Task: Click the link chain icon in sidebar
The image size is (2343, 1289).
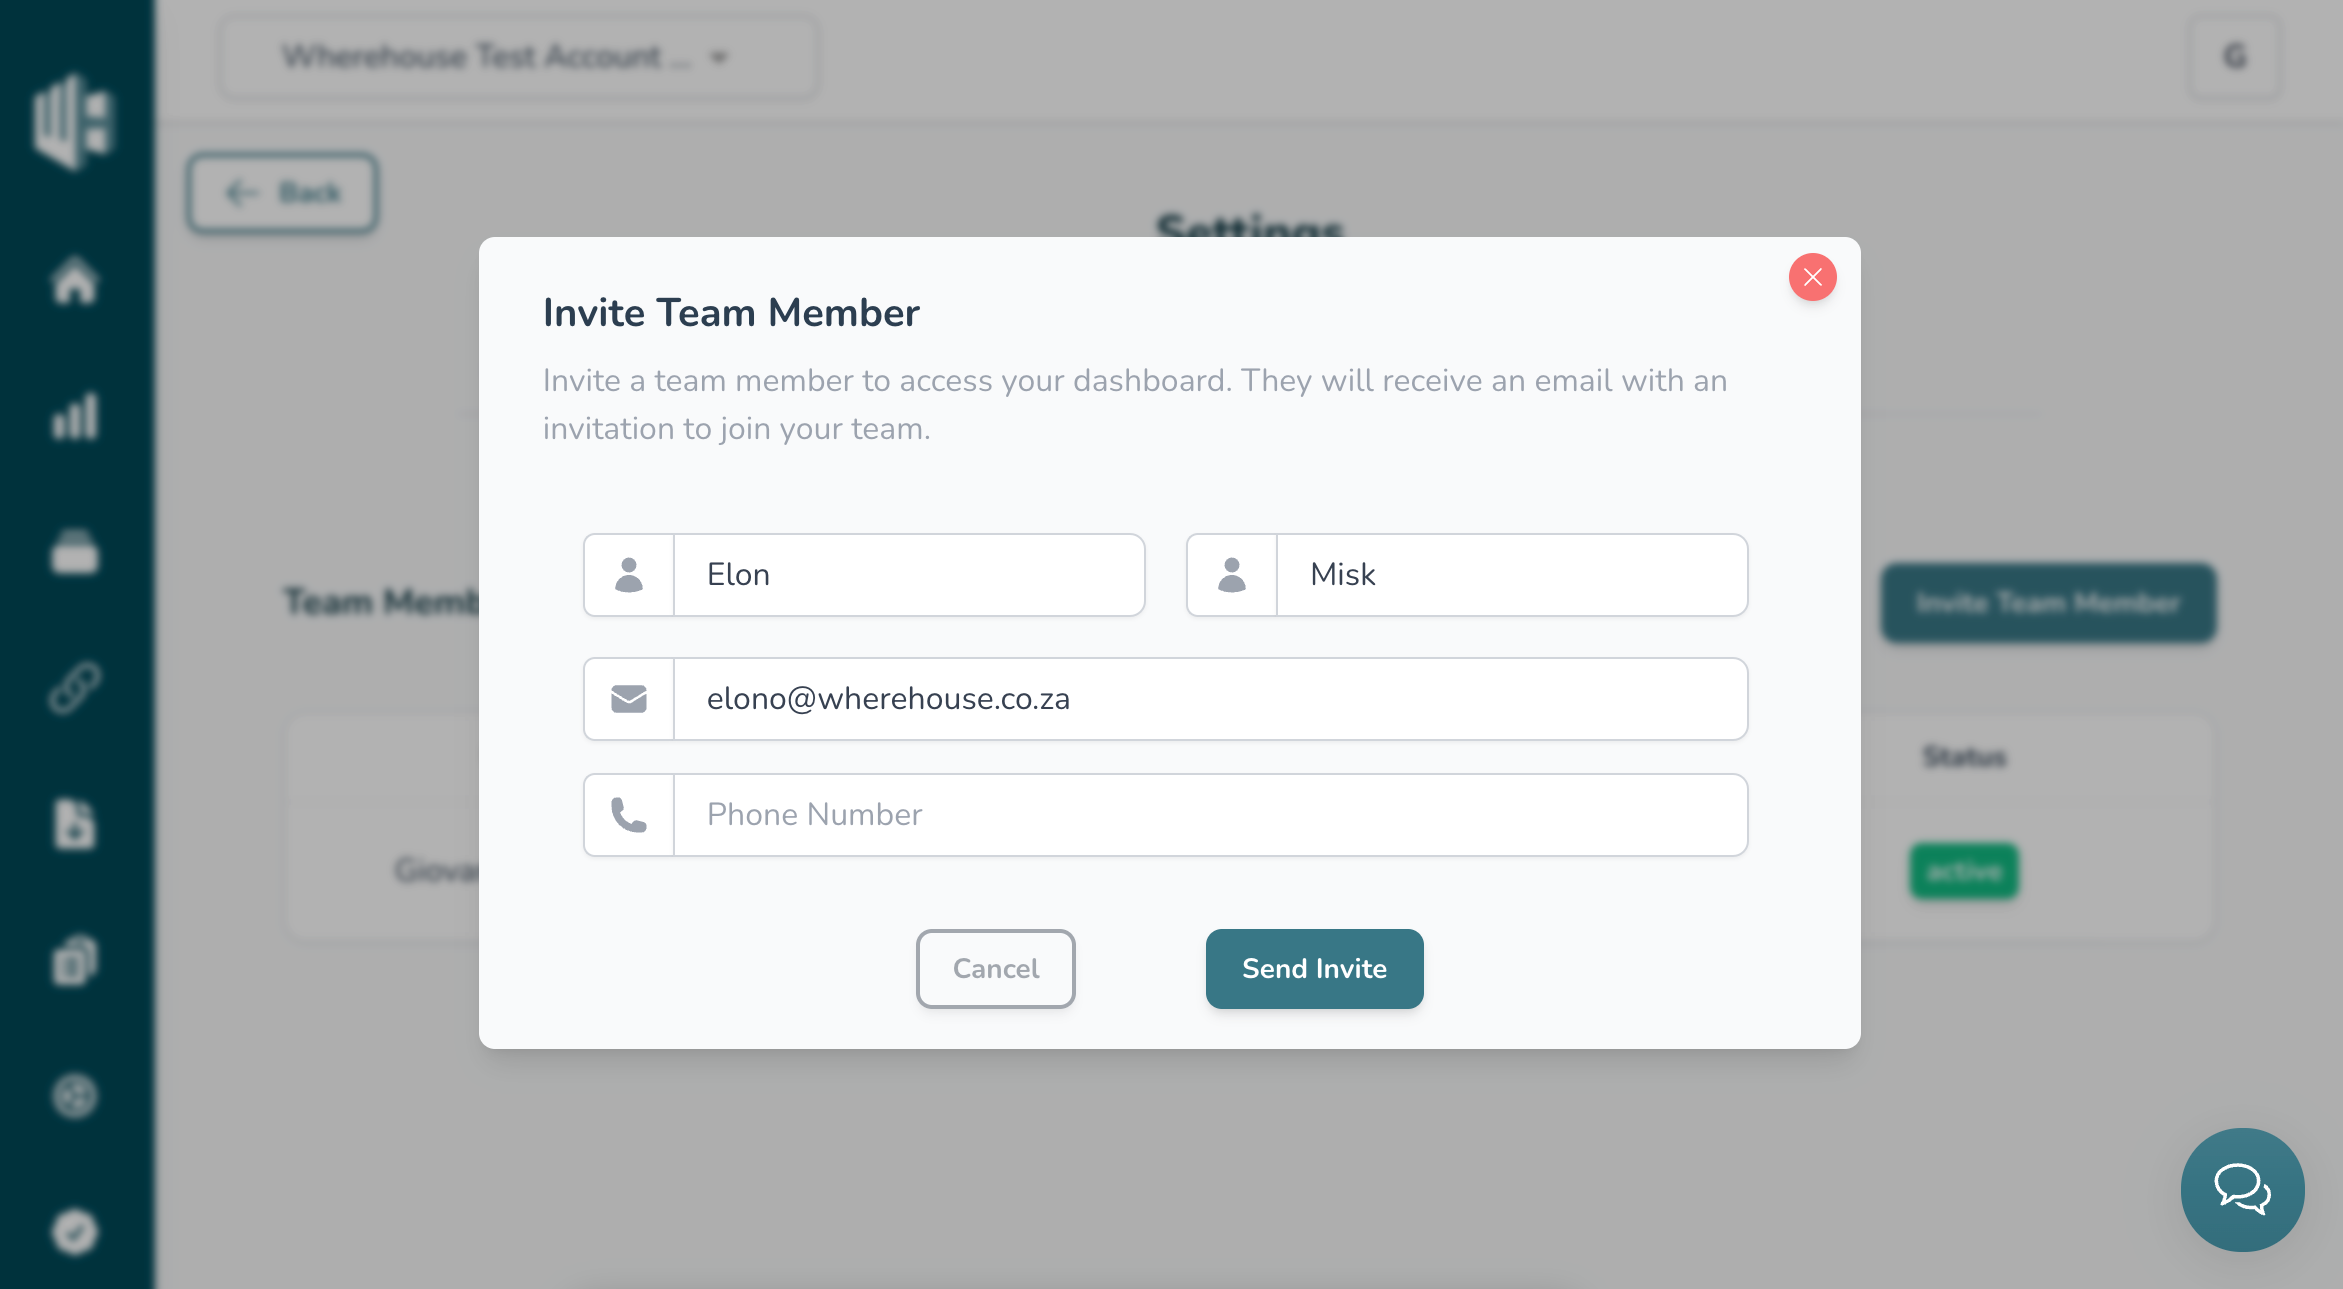Action: pyautogui.click(x=75, y=688)
